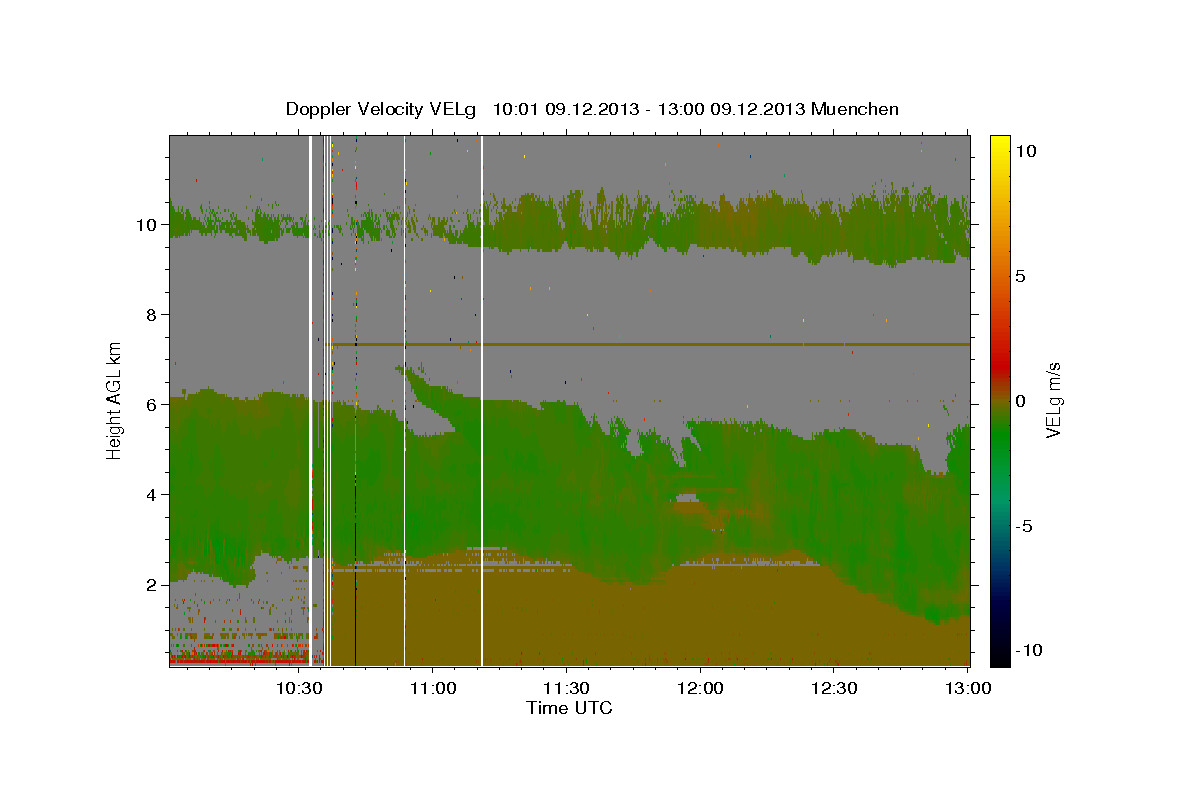Click the 13:00 time tick label
The width and height of the screenshot is (1200, 800).
click(x=968, y=688)
